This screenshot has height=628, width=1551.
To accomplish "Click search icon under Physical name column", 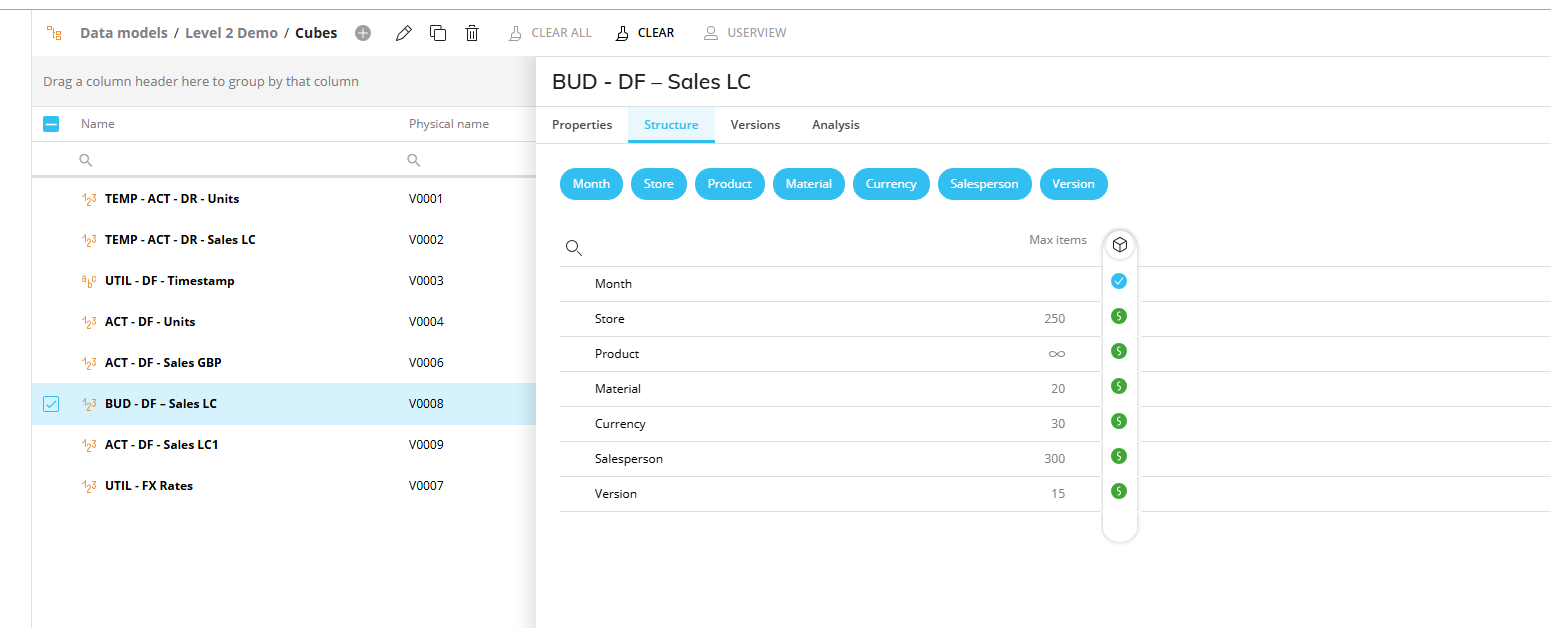I will tap(414, 160).
